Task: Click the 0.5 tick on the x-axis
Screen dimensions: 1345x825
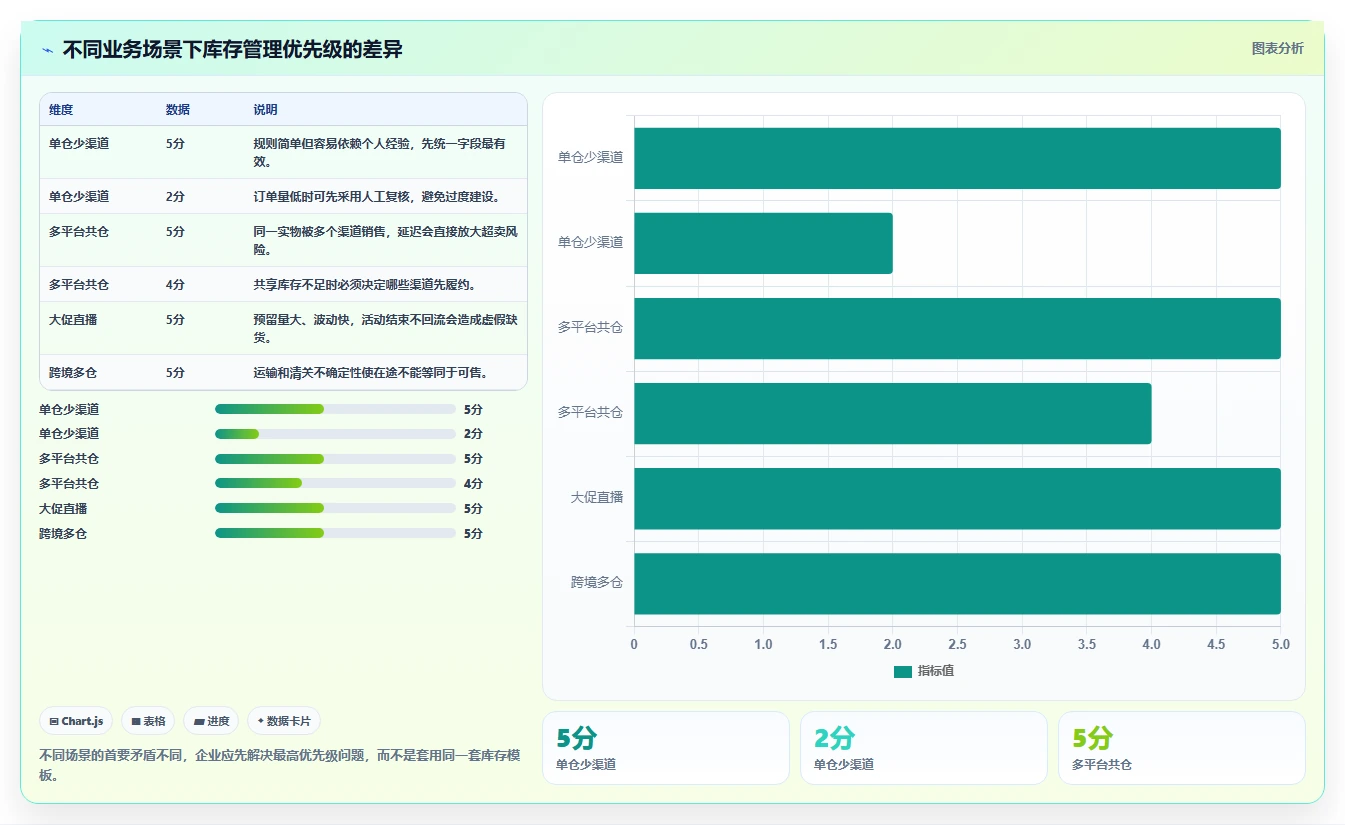Action: click(x=698, y=644)
